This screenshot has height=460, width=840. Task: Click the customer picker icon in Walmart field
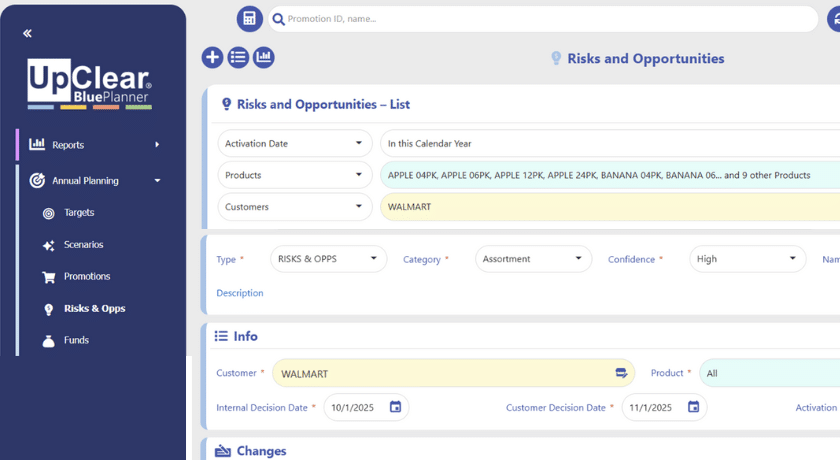621,373
